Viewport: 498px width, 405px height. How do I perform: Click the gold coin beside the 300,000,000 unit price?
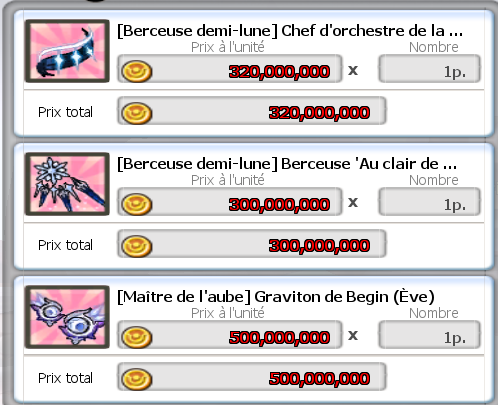coord(137,204)
